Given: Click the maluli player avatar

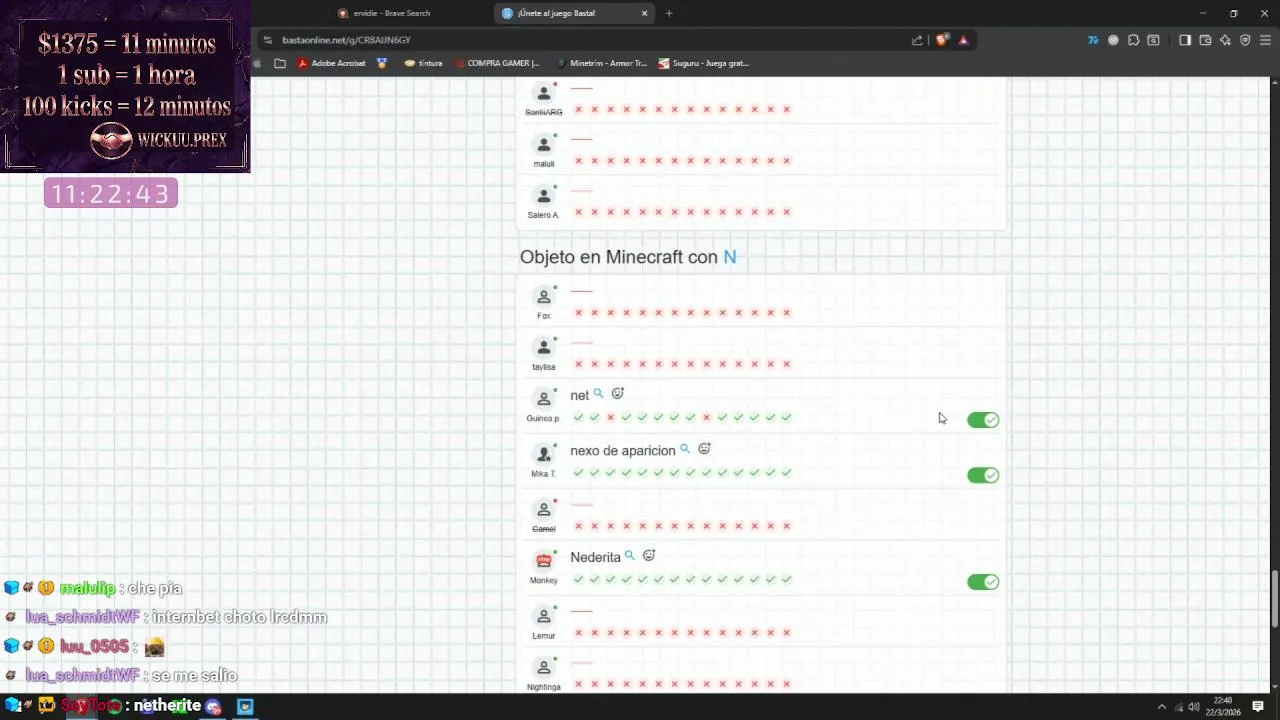Looking at the screenshot, I should pyautogui.click(x=544, y=144).
